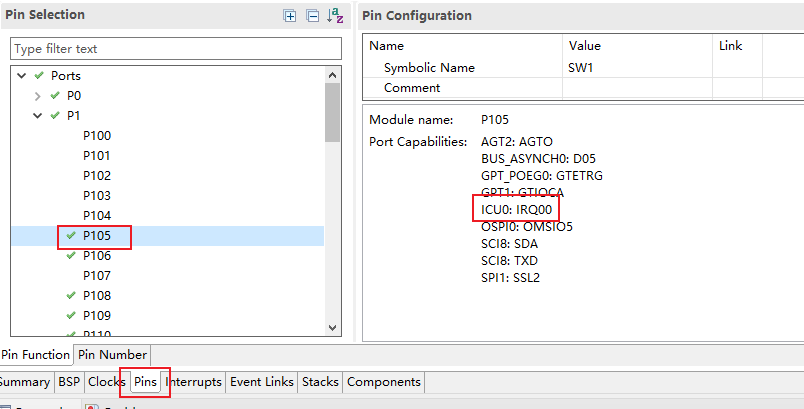The image size is (804, 409).
Task: Switch to the Pin Number tab
Action: [112, 355]
